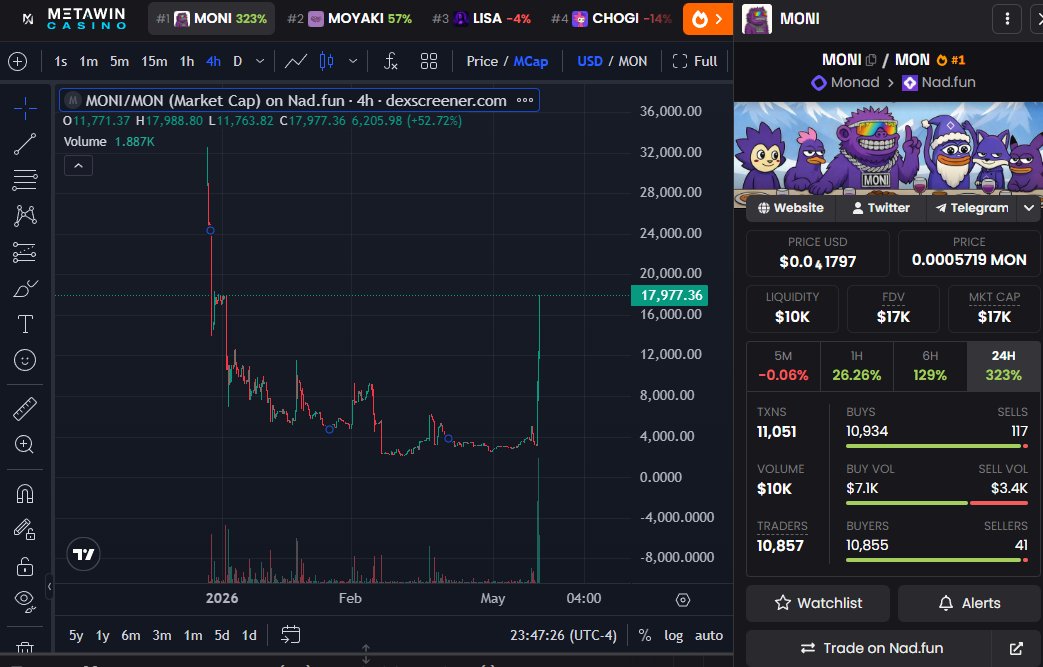Open the MONI three-dot options menu

[1007, 19]
